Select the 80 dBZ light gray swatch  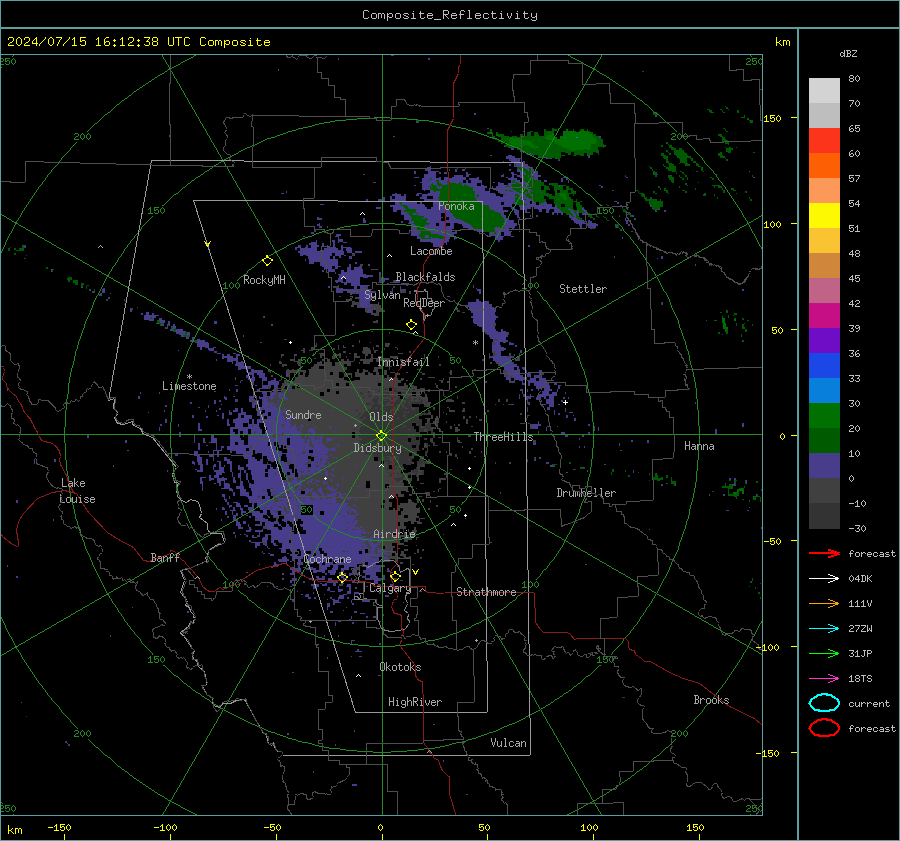[824, 90]
